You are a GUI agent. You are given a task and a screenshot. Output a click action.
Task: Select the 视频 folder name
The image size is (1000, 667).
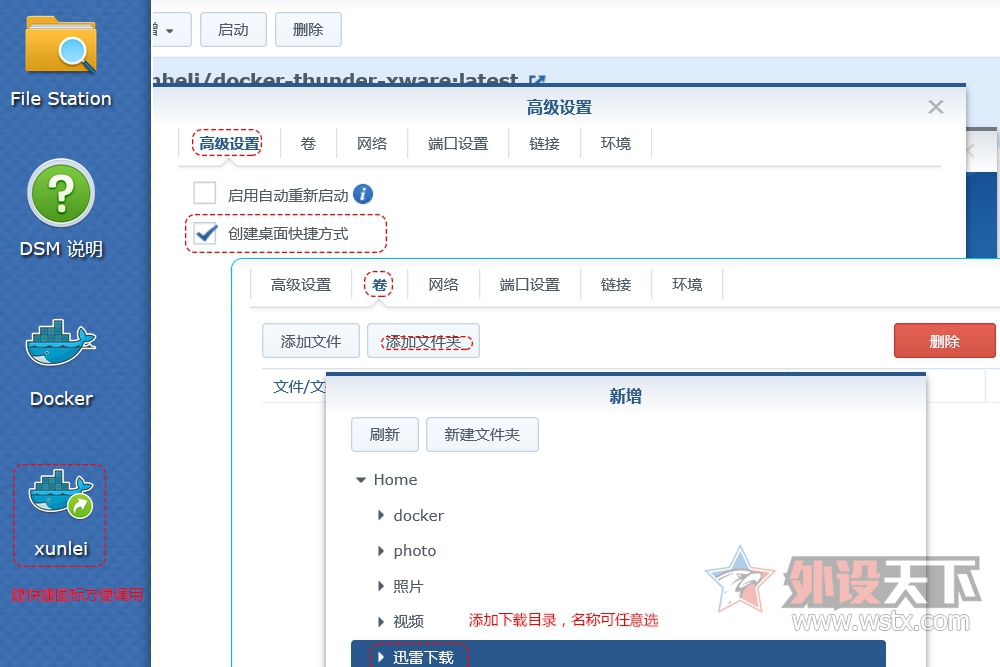click(x=408, y=621)
